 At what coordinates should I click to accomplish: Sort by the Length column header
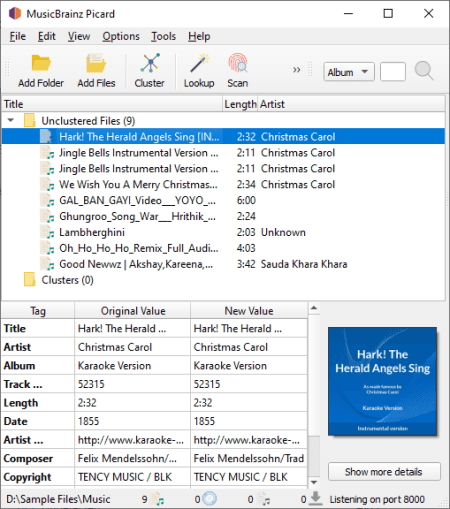point(240,104)
